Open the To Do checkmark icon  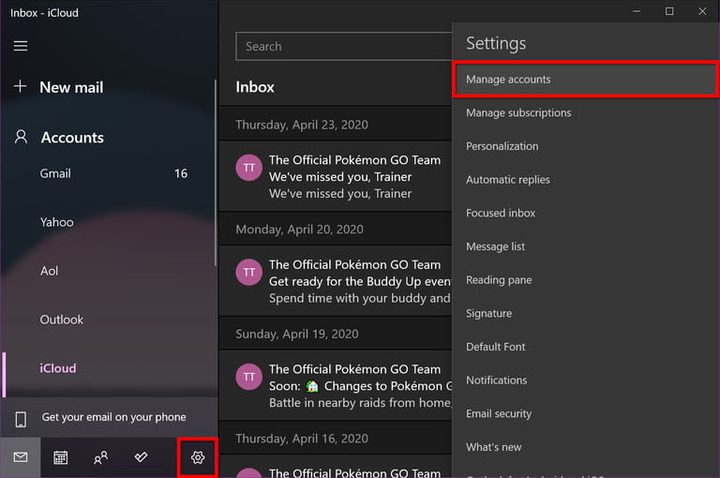click(x=141, y=457)
